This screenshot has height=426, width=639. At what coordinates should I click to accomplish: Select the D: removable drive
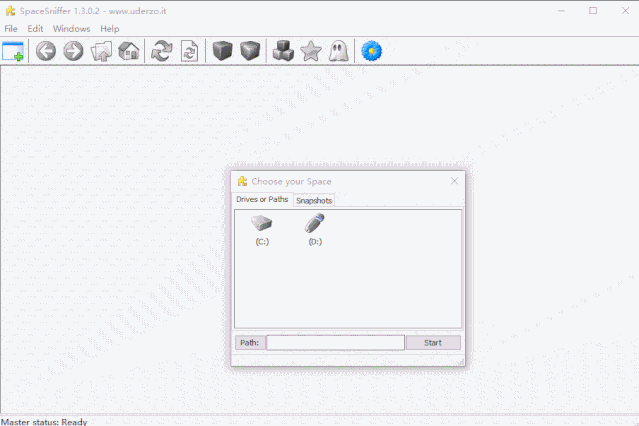315,230
